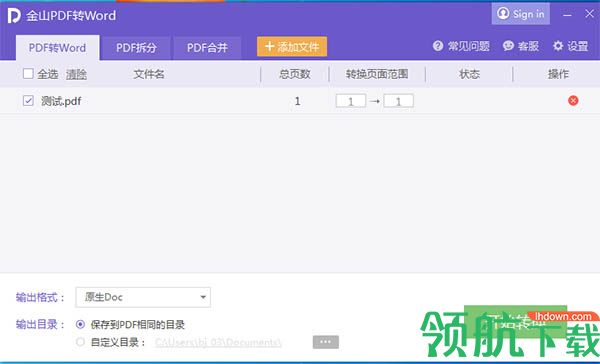
Task: Click the start page input for 测试.pdf
Action: pyautogui.click(x=351, y=101)
